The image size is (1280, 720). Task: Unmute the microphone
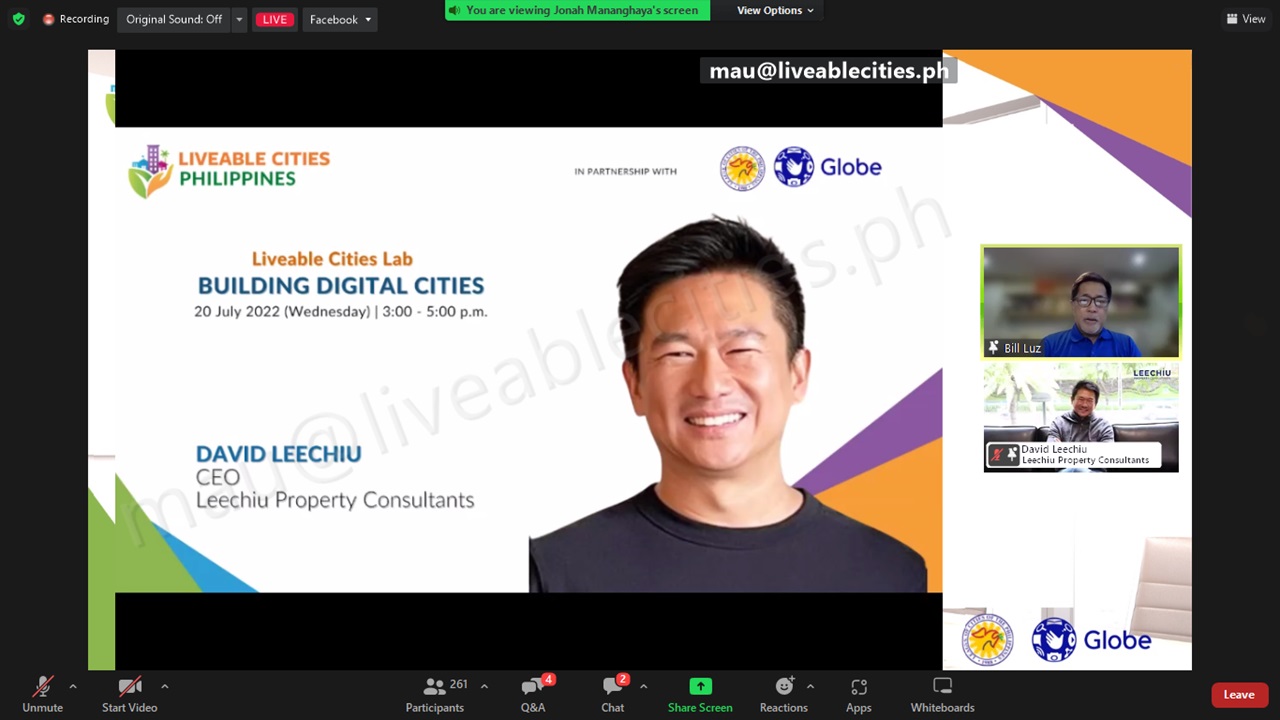pyautogui.click(x=42, y=694)
